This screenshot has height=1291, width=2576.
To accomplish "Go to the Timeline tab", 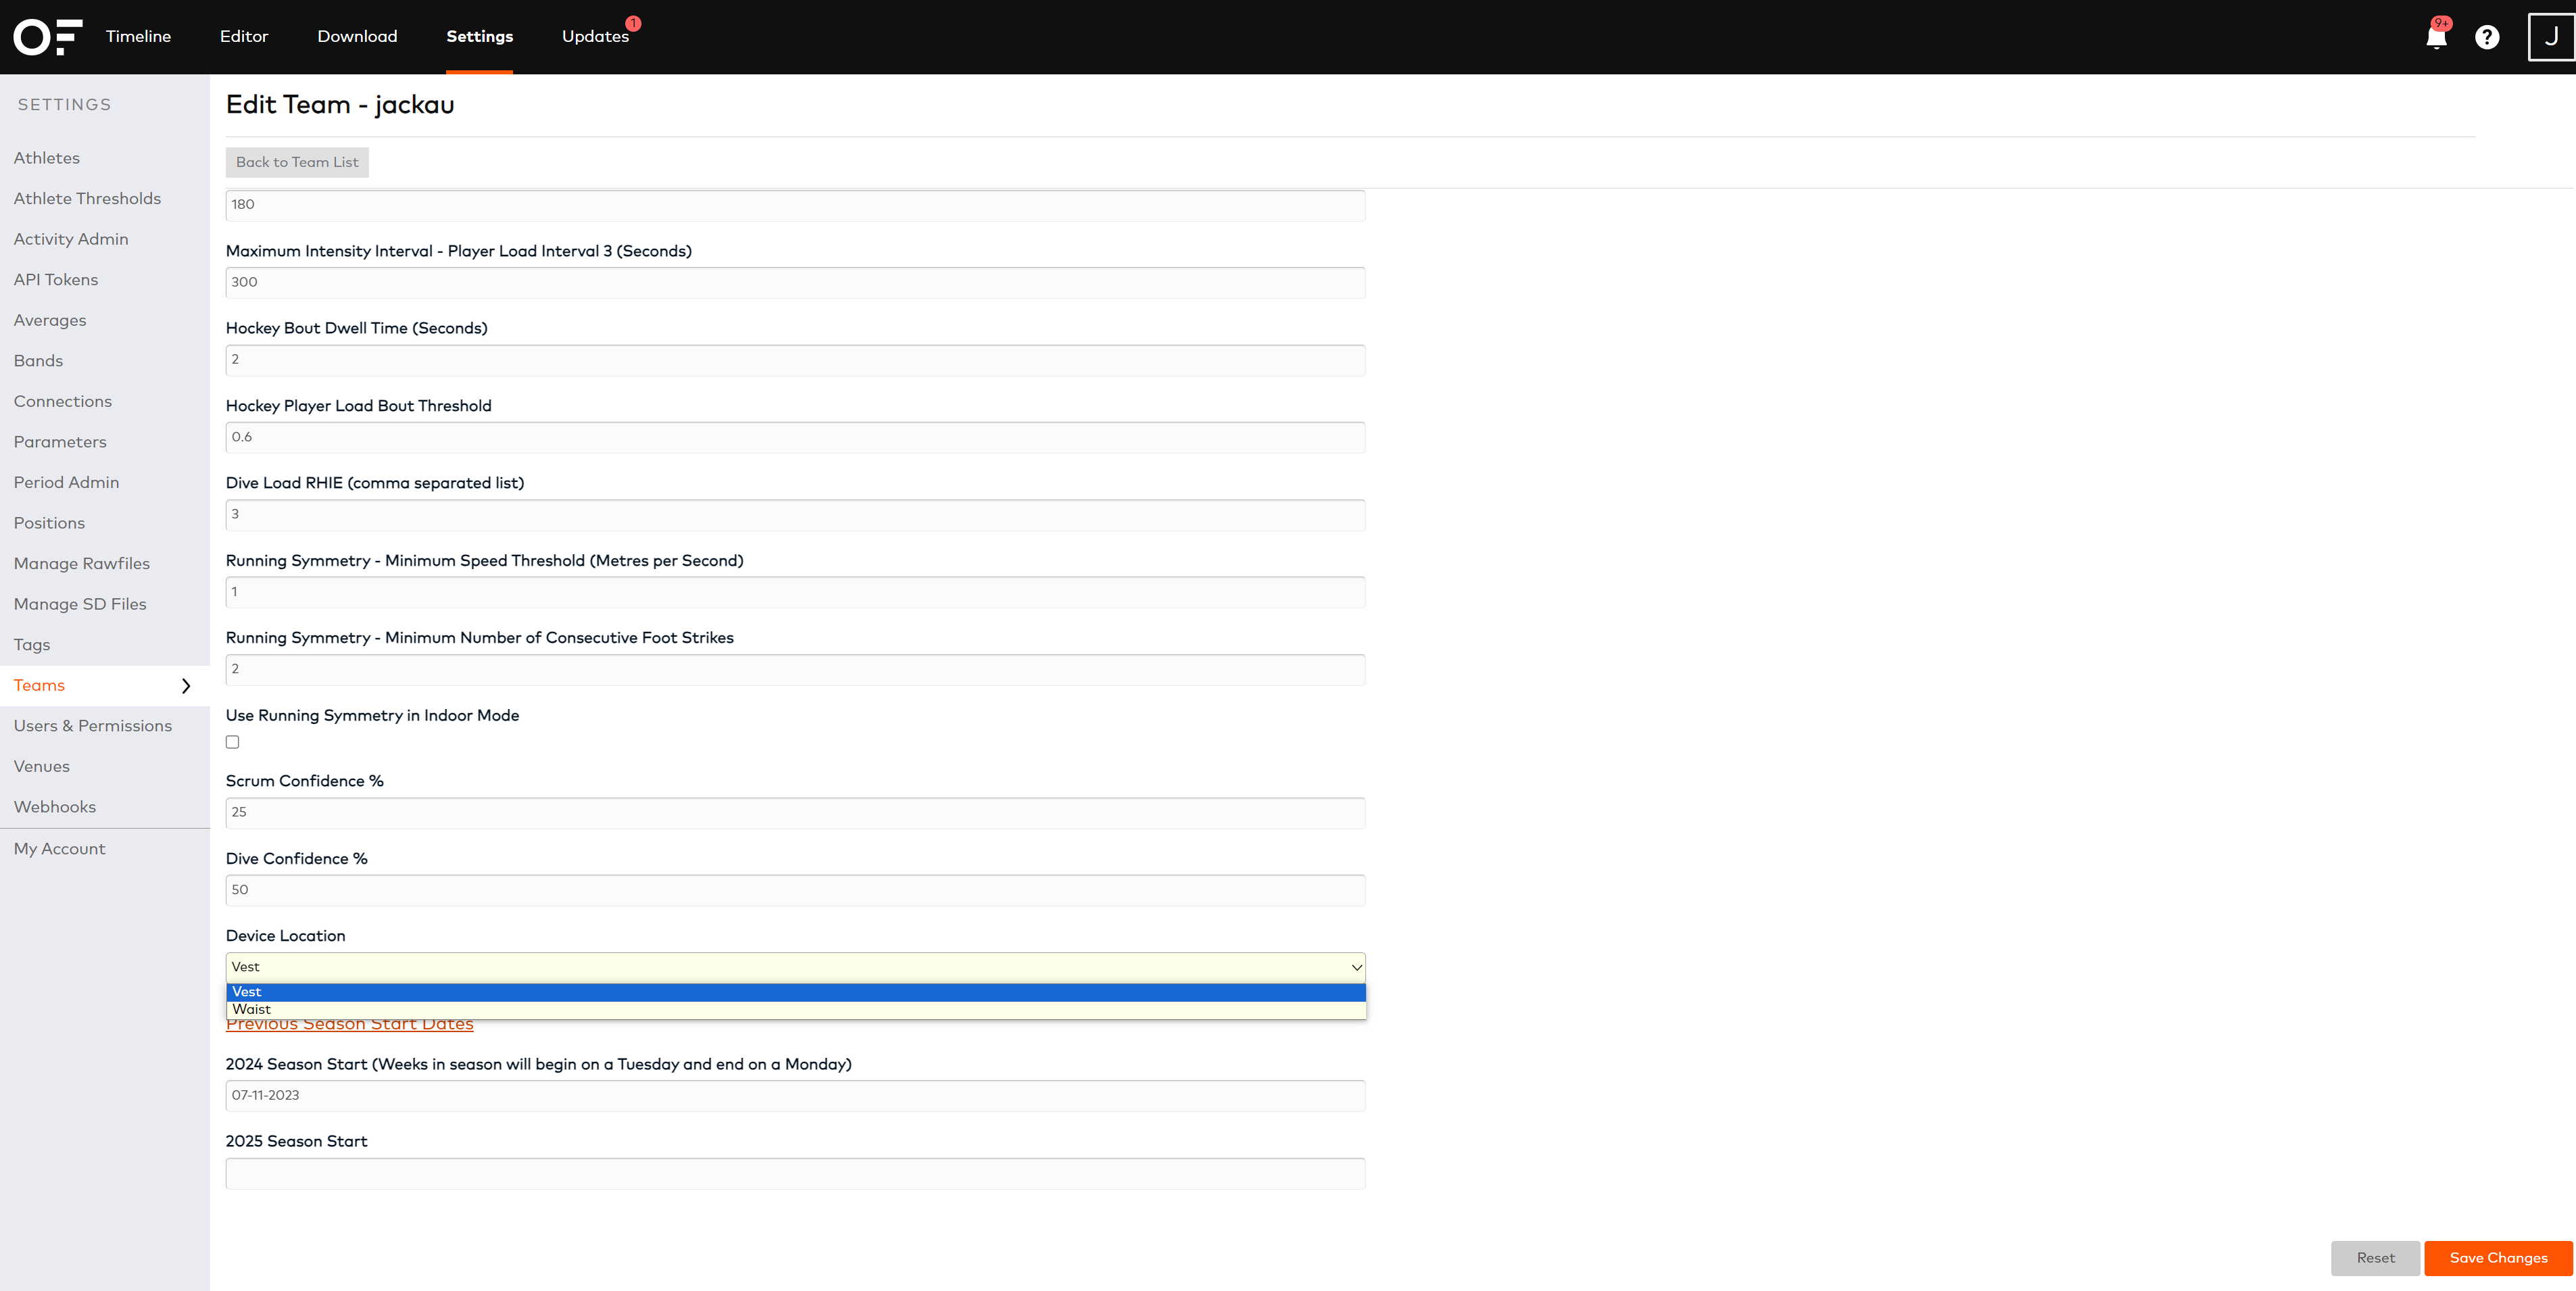I will [138, 36].
